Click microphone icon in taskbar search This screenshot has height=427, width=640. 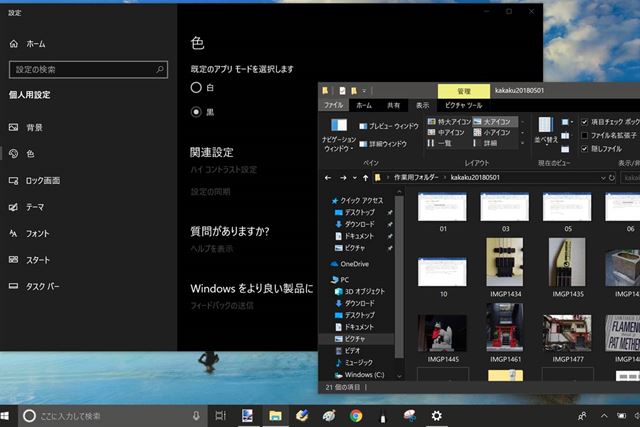click(196, 416)
